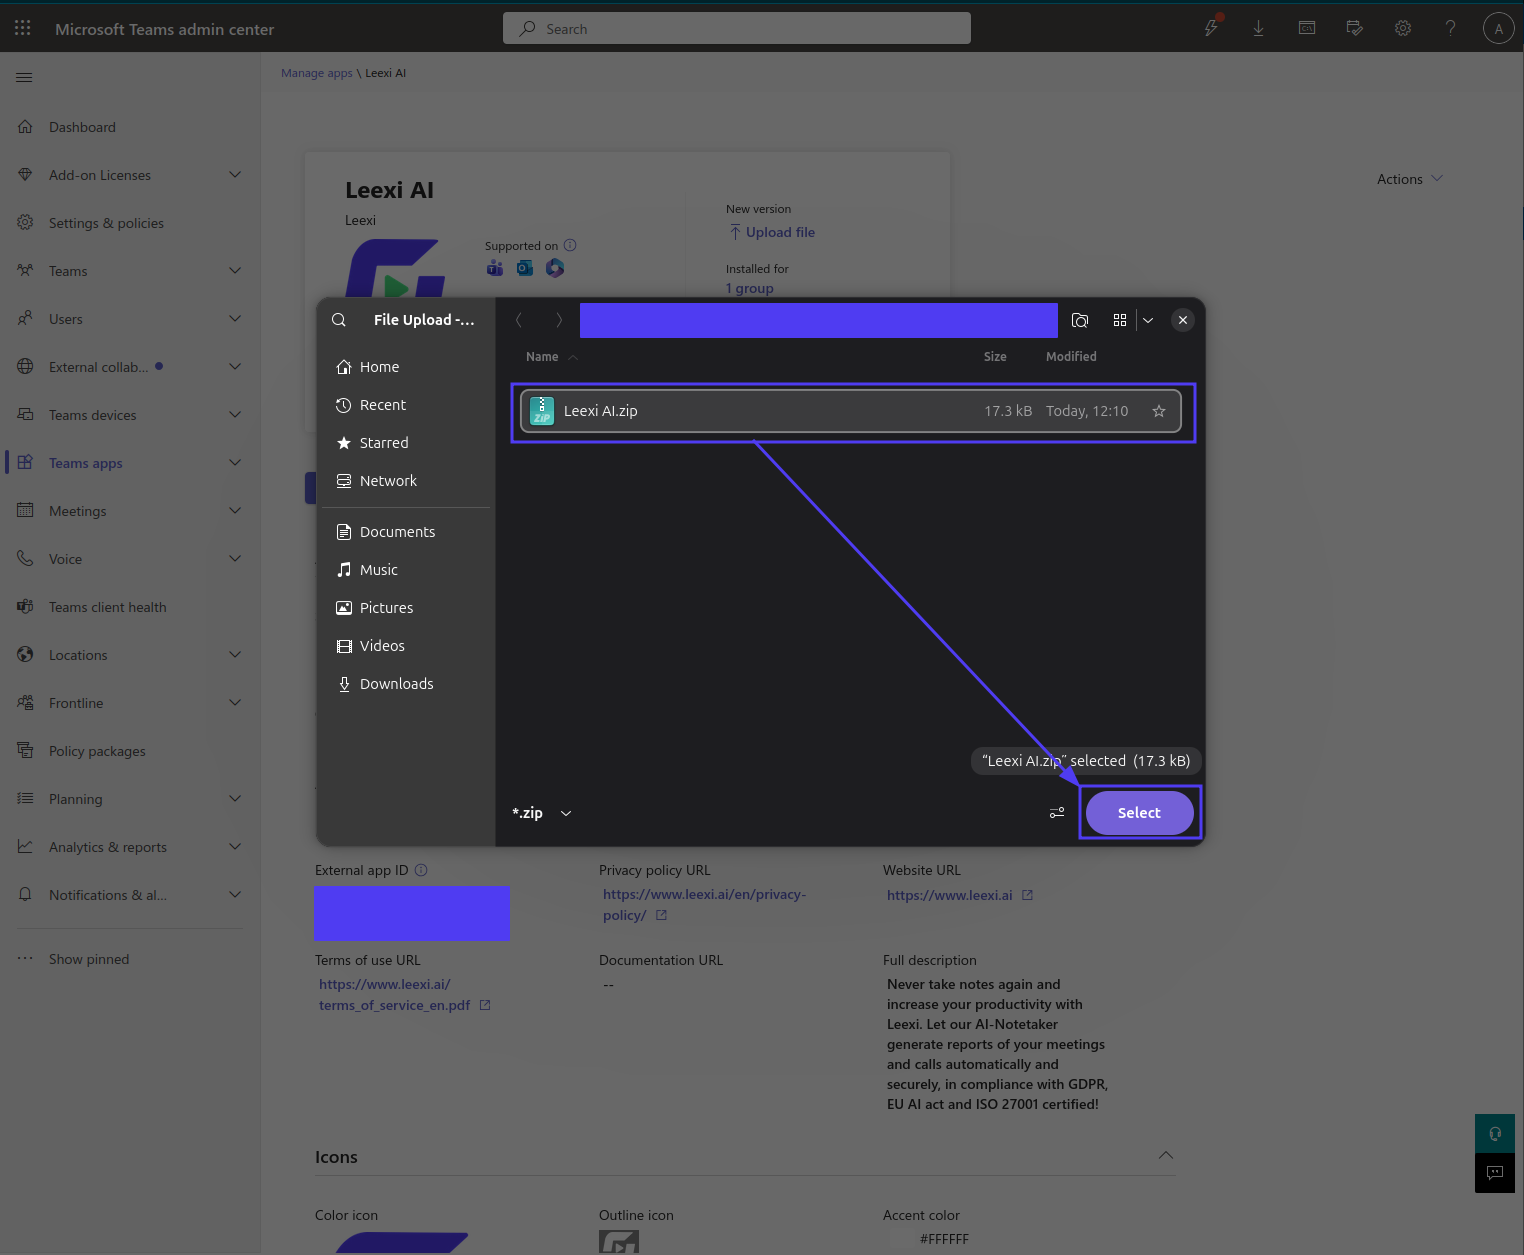The width and height of the screenshot is (1524, 1255).
Task: Click the download icon in header
Action: (1259, 28)
